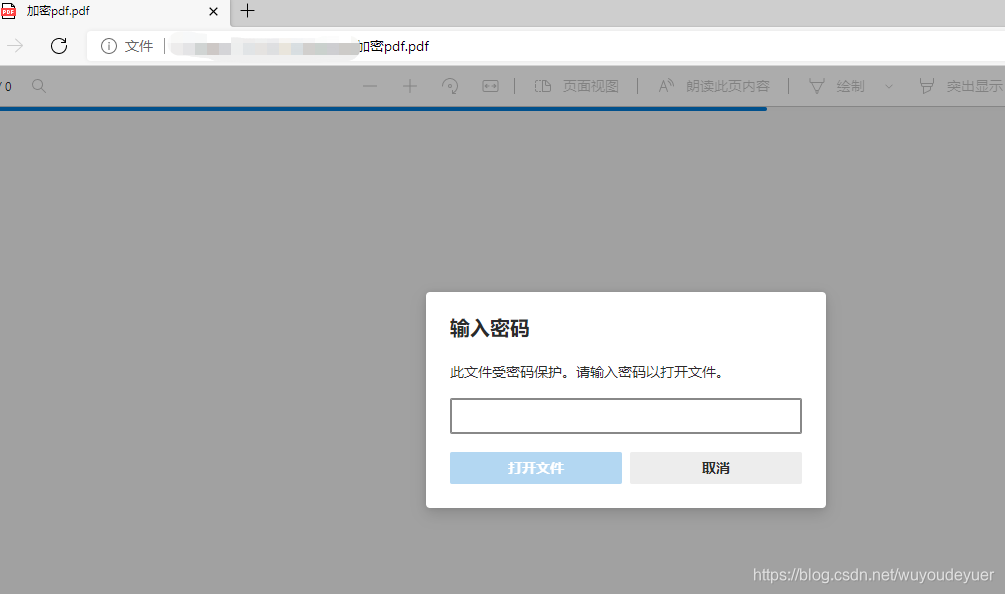
Task: Click the 打开文件 button
Action: coord(536,468)
